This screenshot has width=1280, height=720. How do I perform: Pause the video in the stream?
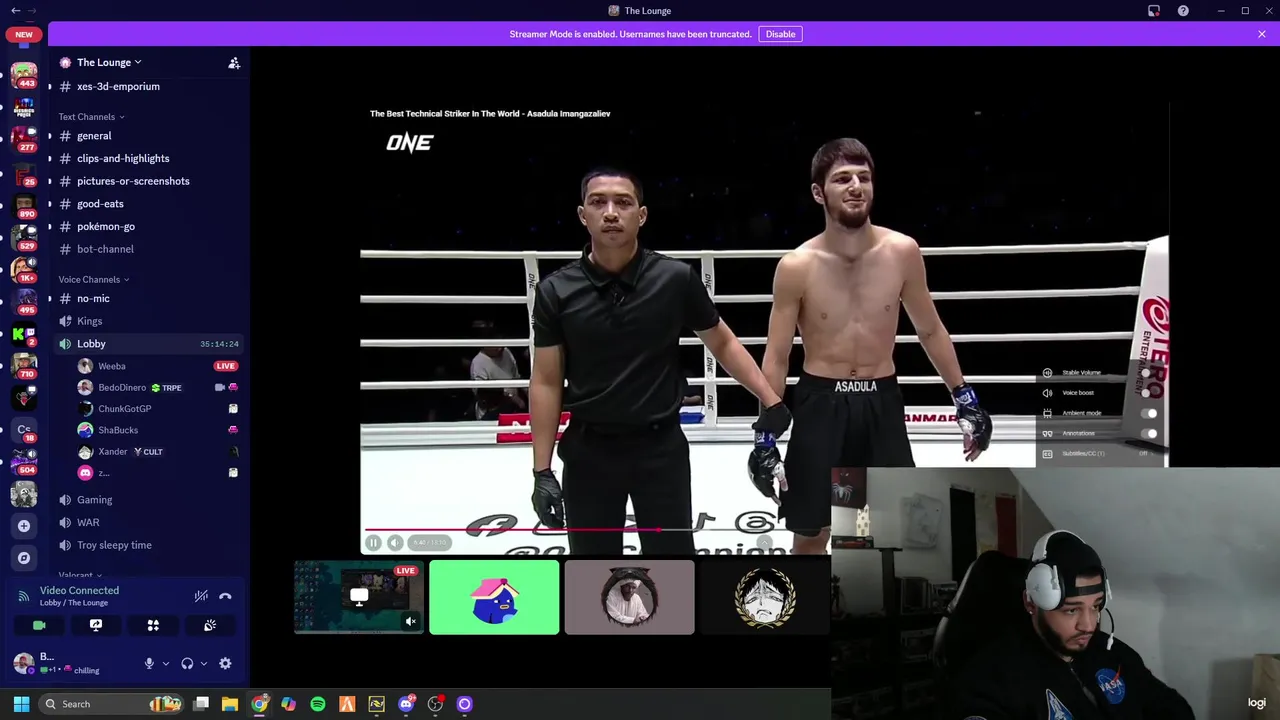click(x=373, y=542)
